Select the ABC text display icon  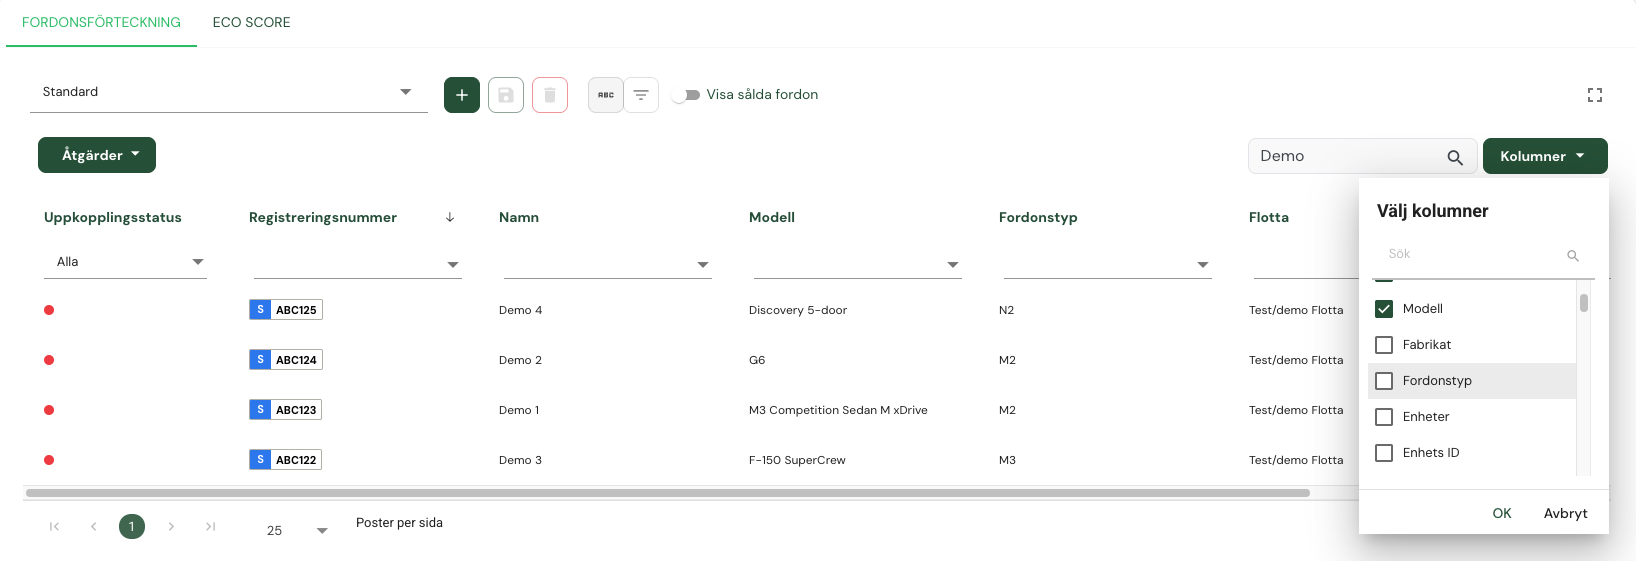click(606, 95)
